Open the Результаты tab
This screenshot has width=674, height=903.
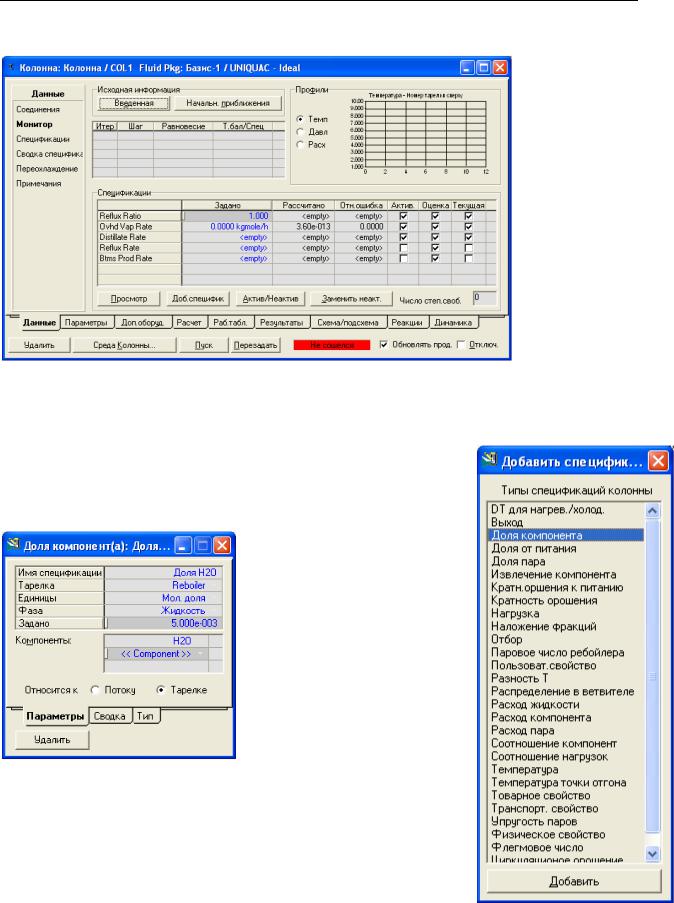(x=281, y=323)
